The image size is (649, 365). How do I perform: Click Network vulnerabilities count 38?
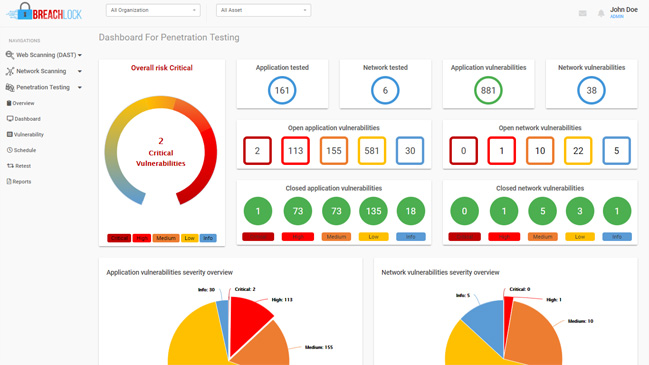[x=591, y=90]
